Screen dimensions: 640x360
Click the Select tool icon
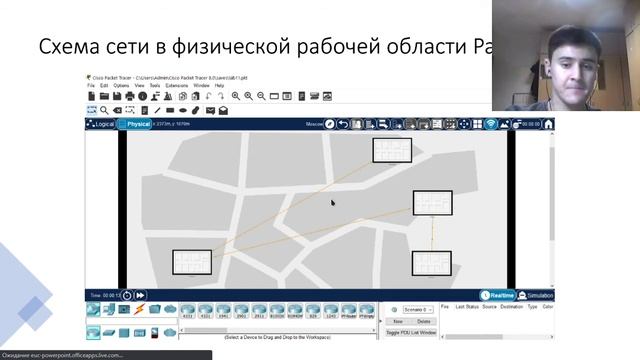coord(92,110)
